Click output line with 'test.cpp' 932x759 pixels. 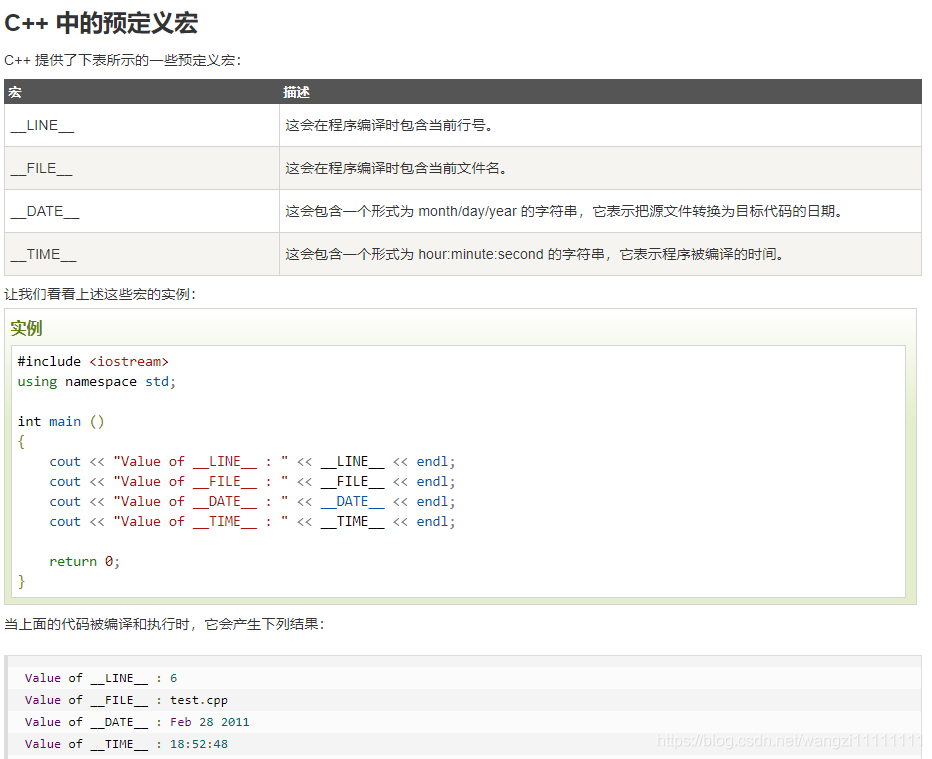pos(126,700)
